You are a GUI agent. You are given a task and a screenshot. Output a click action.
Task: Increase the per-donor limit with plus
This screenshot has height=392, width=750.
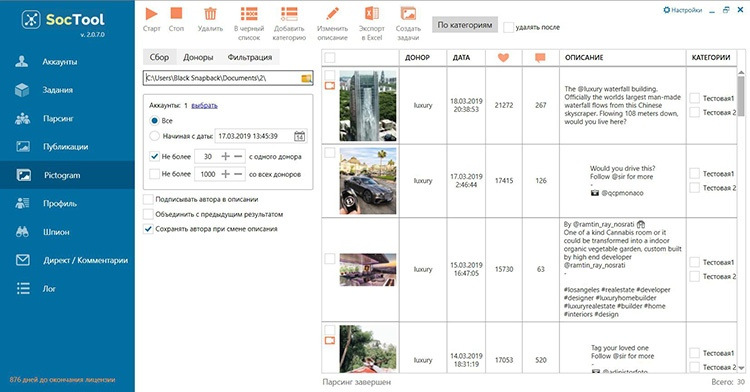(x=225, y=156)
